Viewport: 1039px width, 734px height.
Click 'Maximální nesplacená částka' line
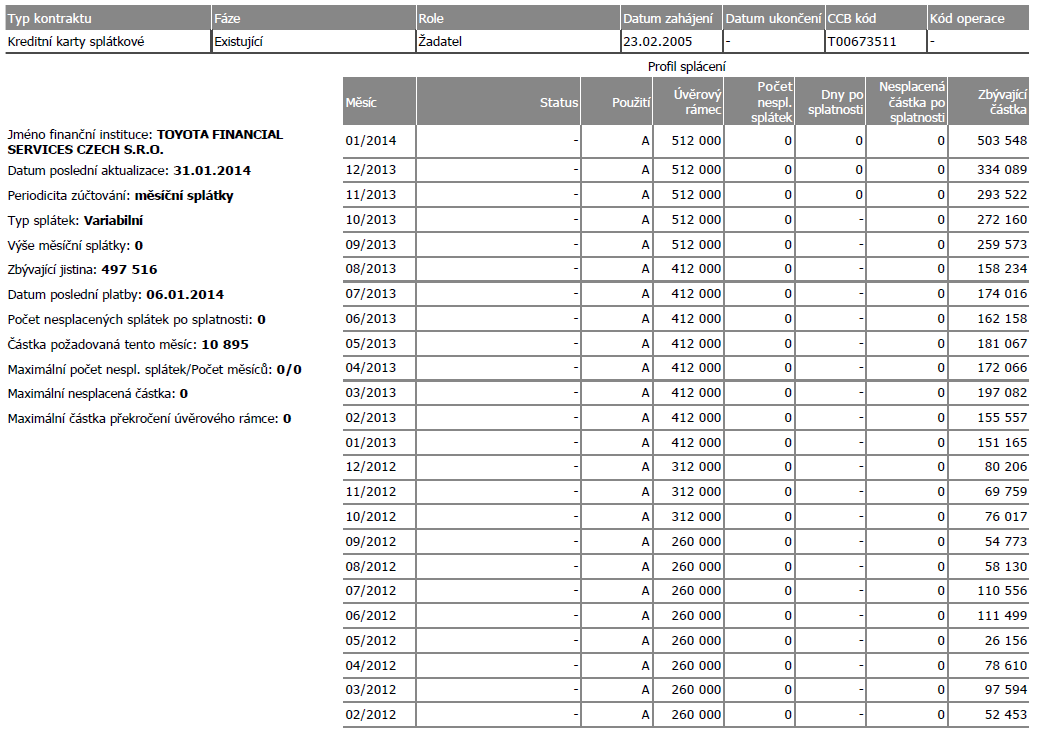[x=97, y=393]
